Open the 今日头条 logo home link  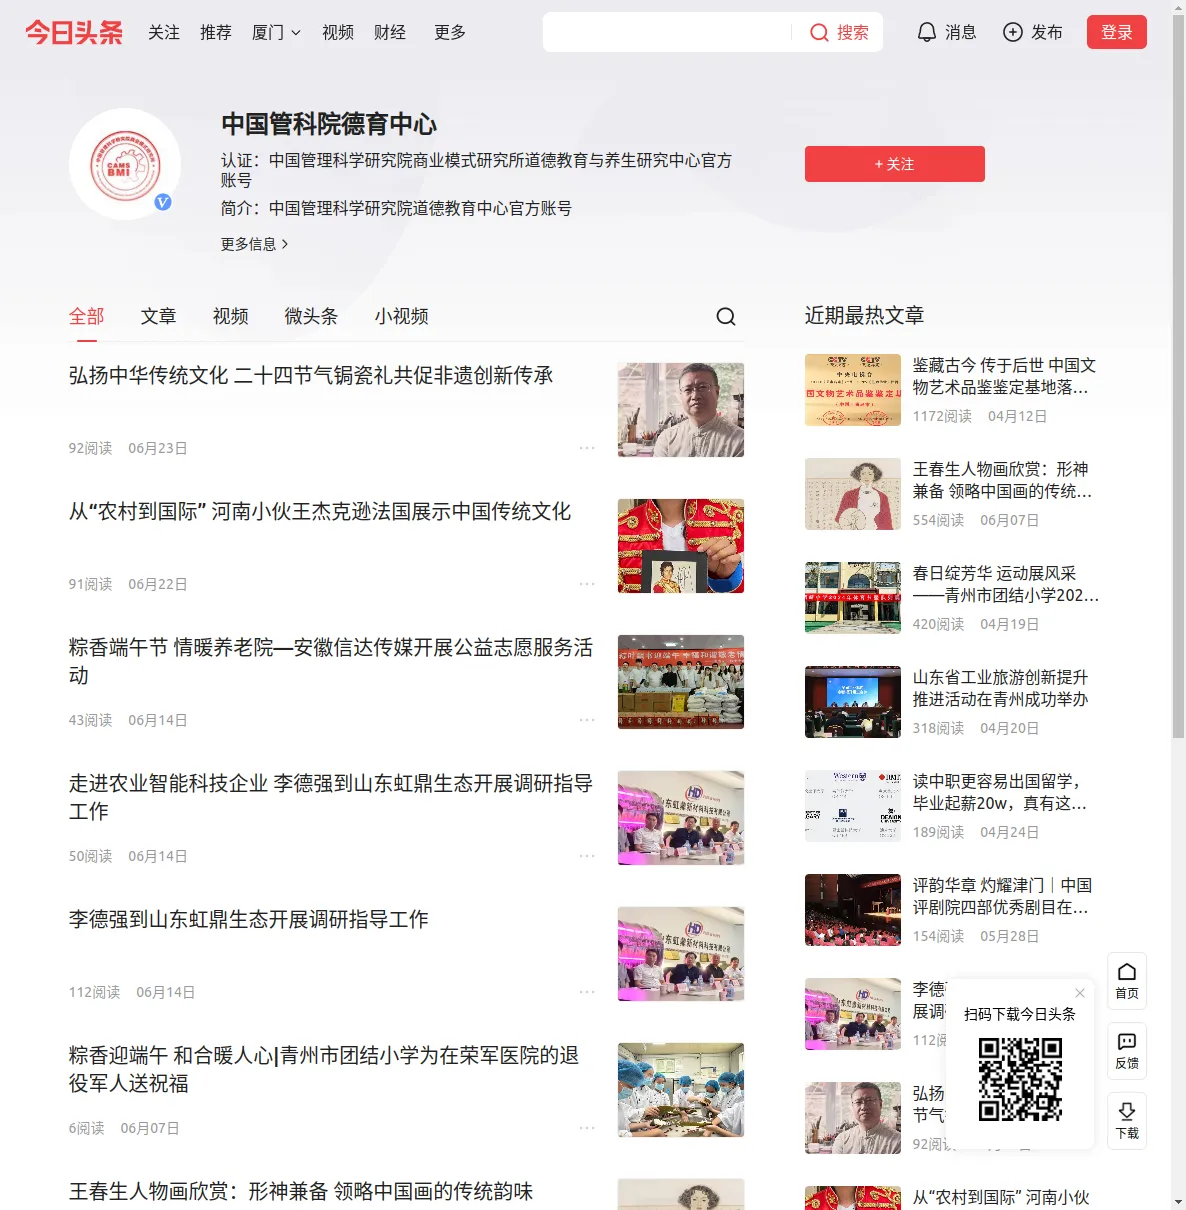point(74,32)
